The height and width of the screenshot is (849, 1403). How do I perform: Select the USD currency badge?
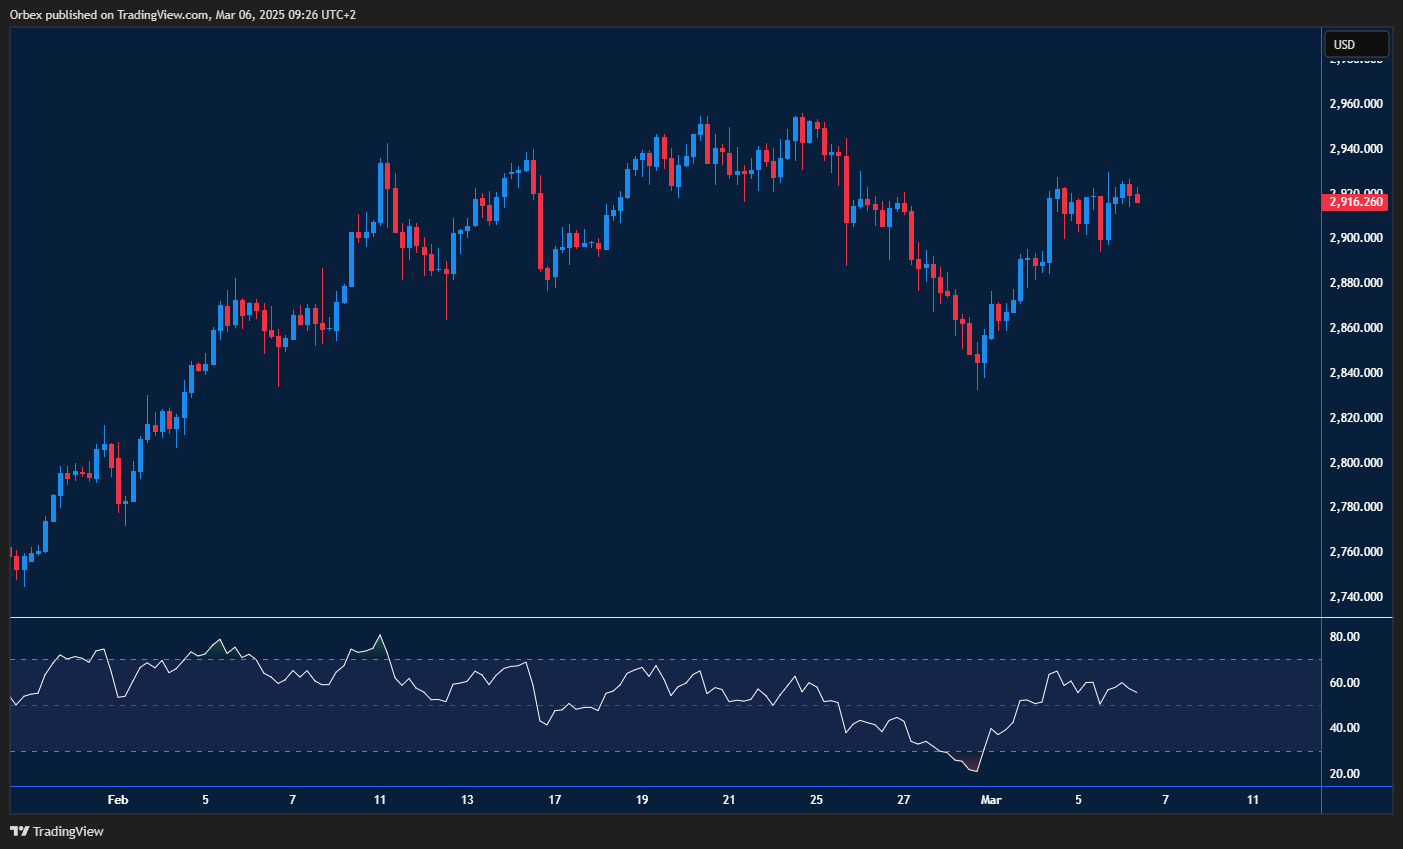1356,44
